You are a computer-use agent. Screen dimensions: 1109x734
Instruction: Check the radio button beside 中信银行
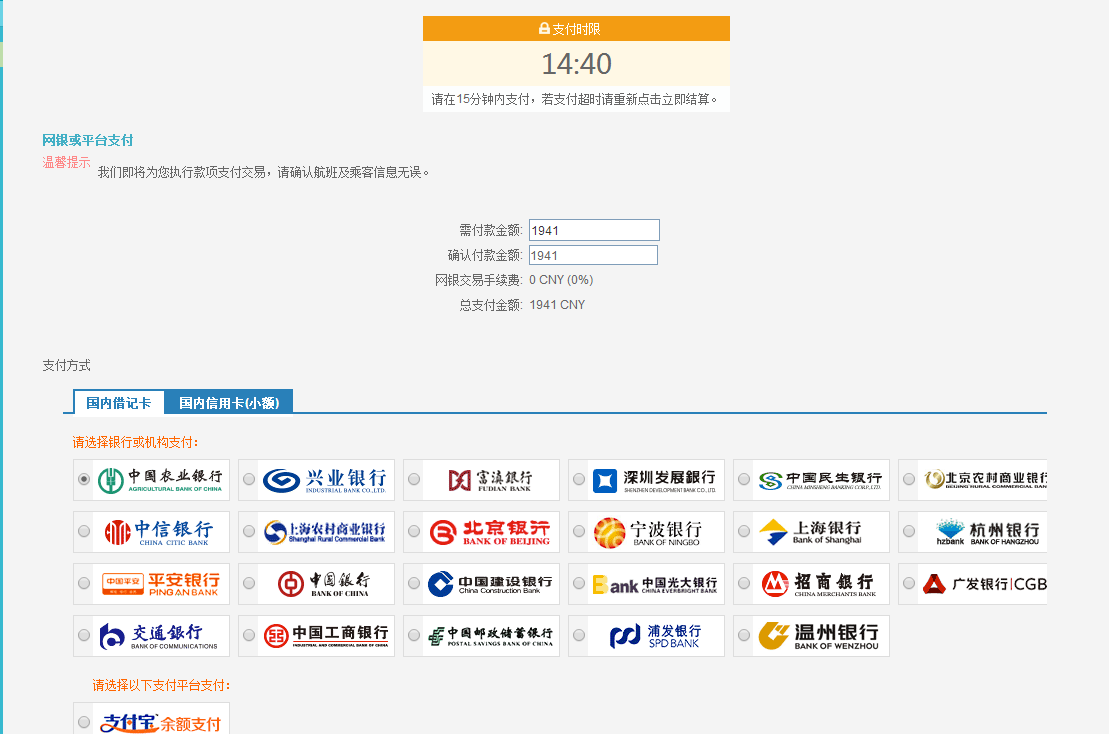(84, 531)
